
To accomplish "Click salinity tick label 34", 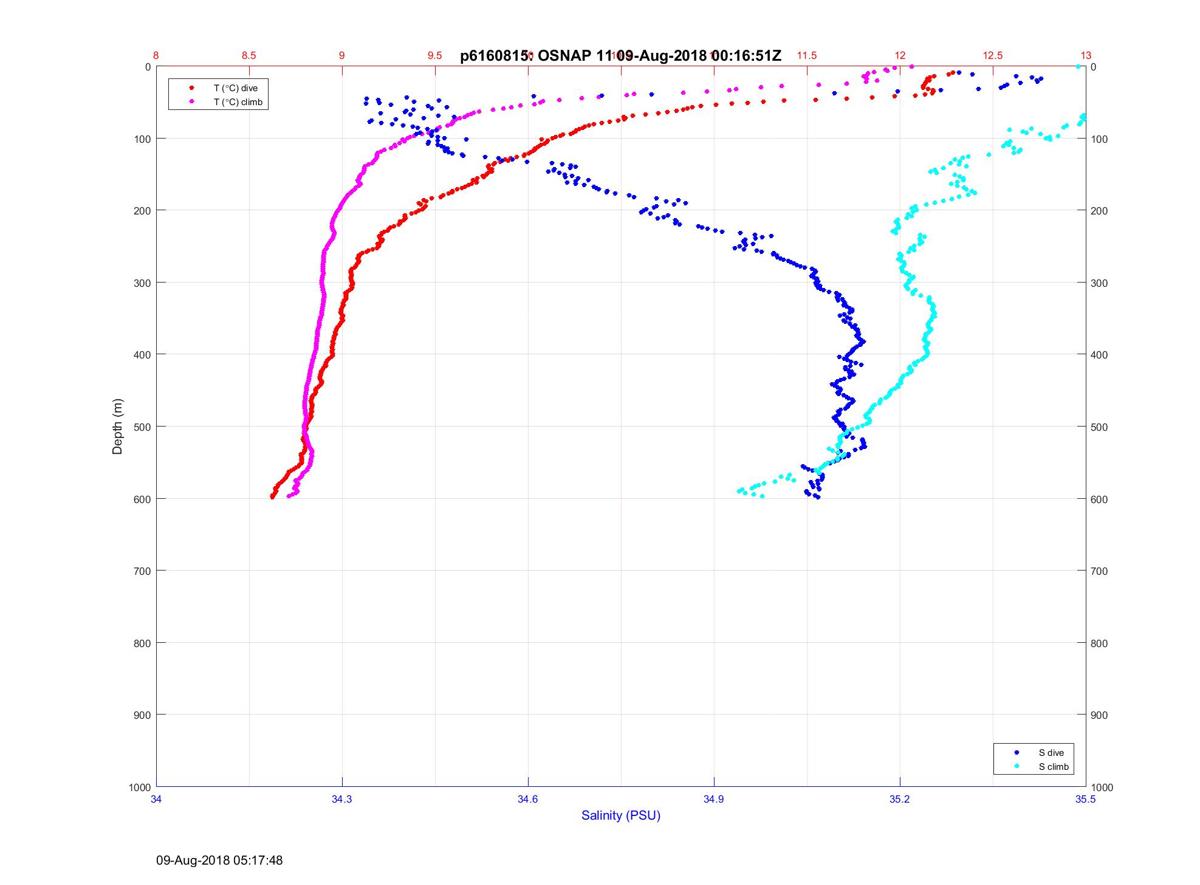I will [156, 799].
